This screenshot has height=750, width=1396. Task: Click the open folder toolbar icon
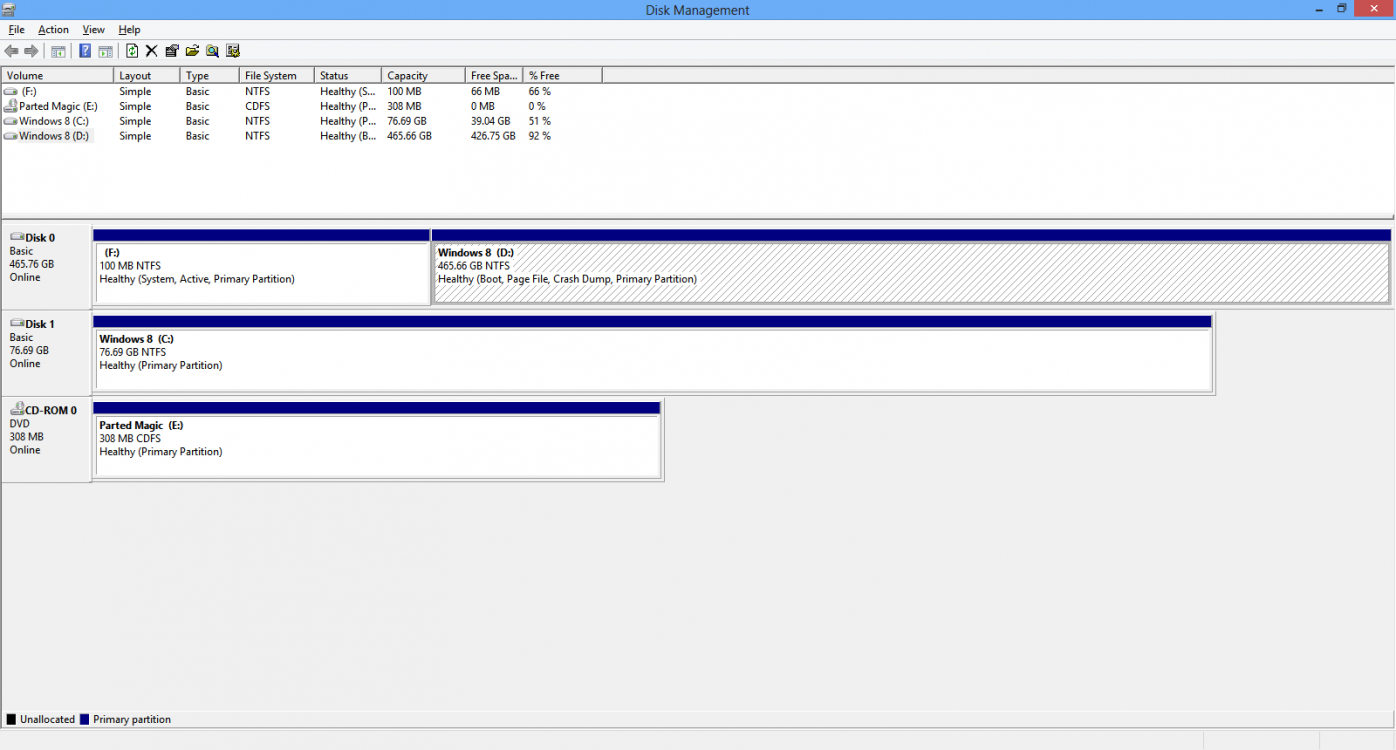point(192,51)
